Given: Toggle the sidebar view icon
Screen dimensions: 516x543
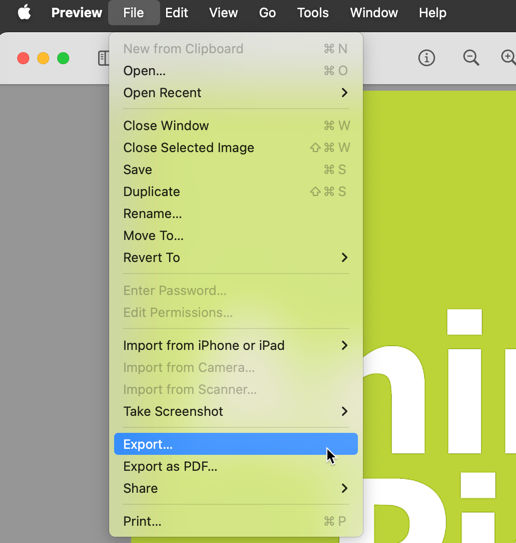Looking at the screenshot, I should point(104,58).
